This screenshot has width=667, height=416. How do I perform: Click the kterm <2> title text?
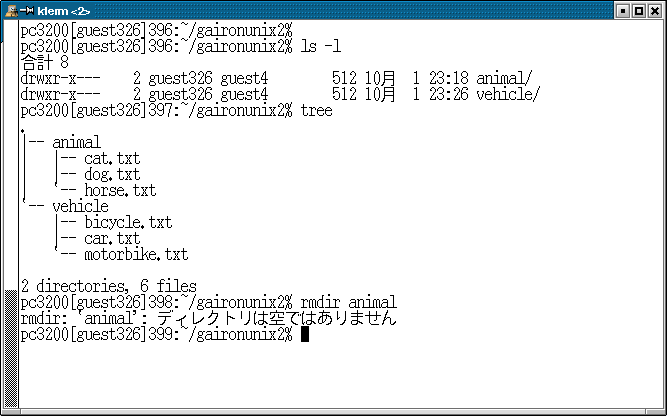tap(64, 11)
